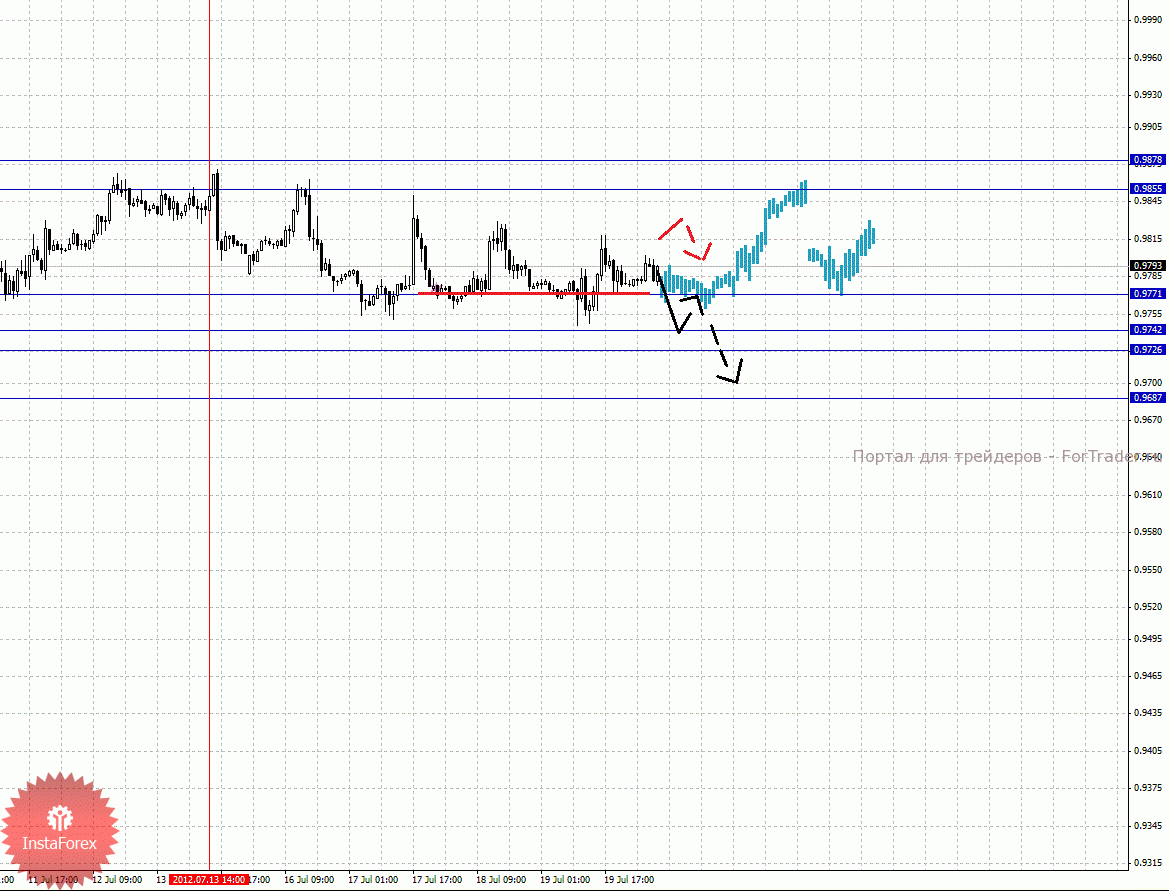
Task: Click the current price 0.9793 label
Action: point(1147,266)
